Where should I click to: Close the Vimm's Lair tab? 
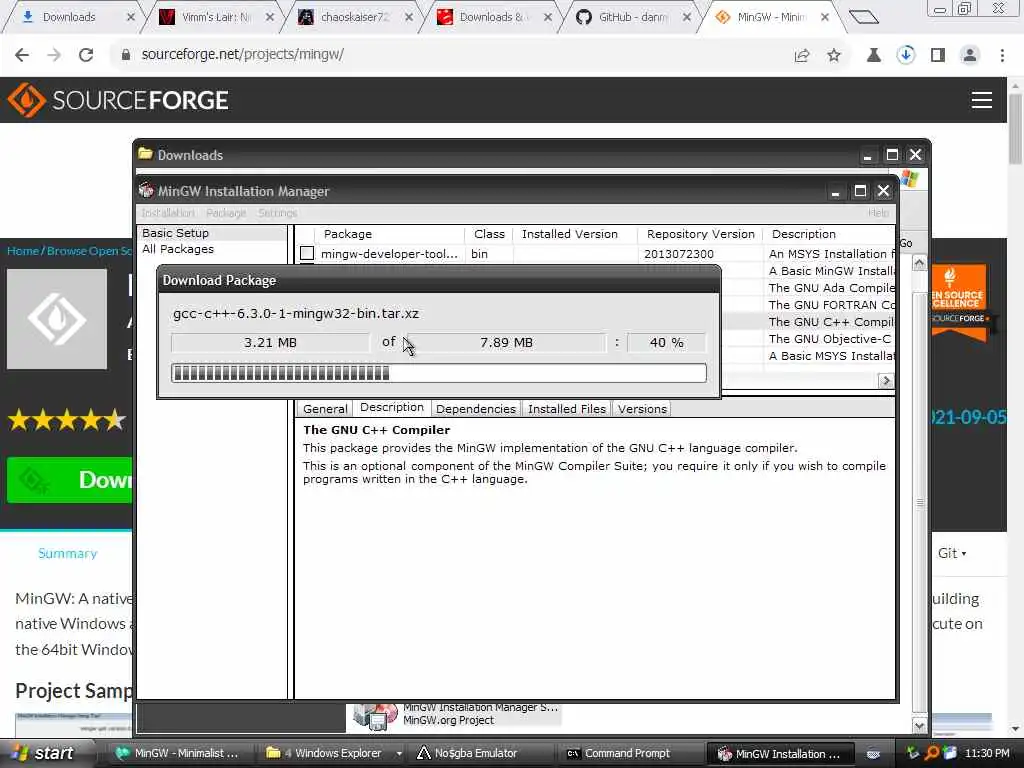pyautogui.click(x=269, y=17)
